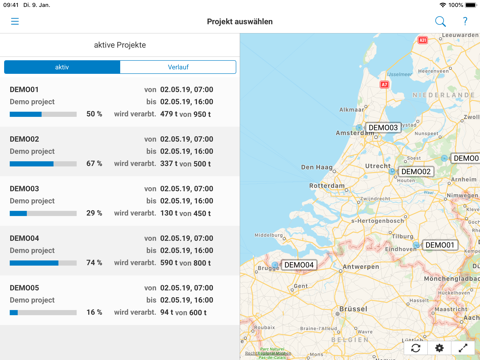Tap DEMO02 progress bar at 67 %
Viewport: 480px width, 360px height.
pyautogui.click(x=43, y=164)
